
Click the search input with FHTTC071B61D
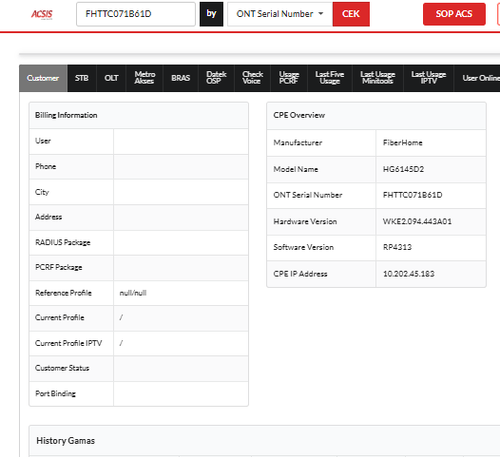[136, 14]
